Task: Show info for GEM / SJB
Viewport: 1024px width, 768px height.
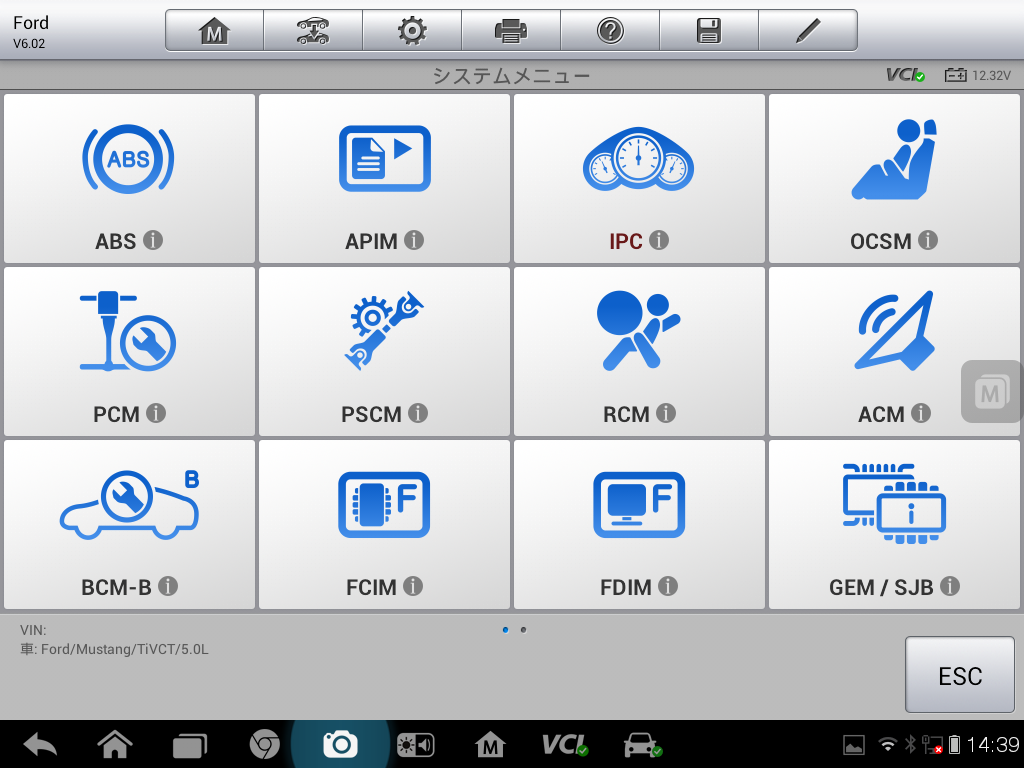Action: point(950,586)
